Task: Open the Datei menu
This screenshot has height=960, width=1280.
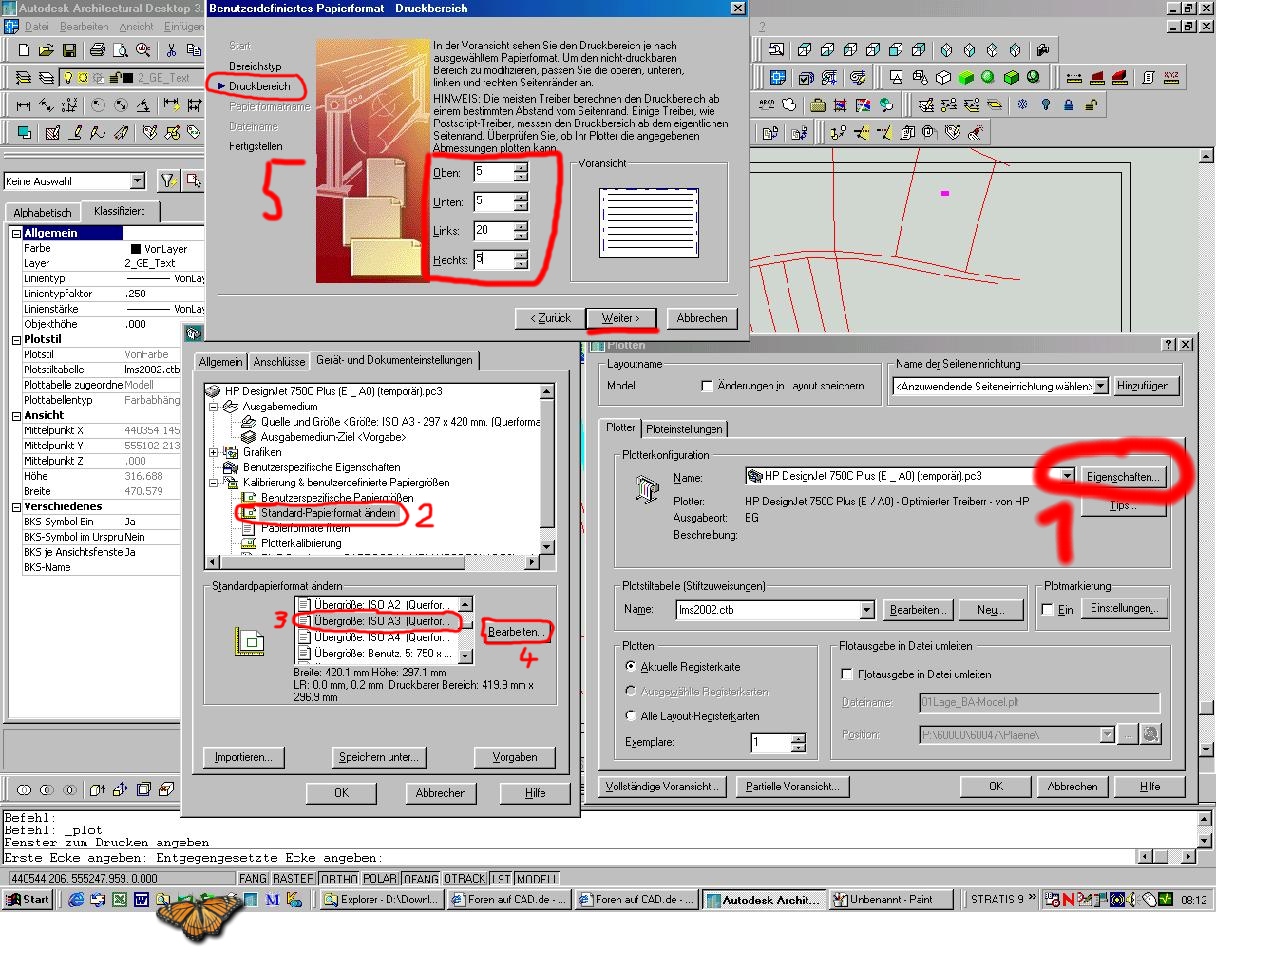Action: [36, 26]
